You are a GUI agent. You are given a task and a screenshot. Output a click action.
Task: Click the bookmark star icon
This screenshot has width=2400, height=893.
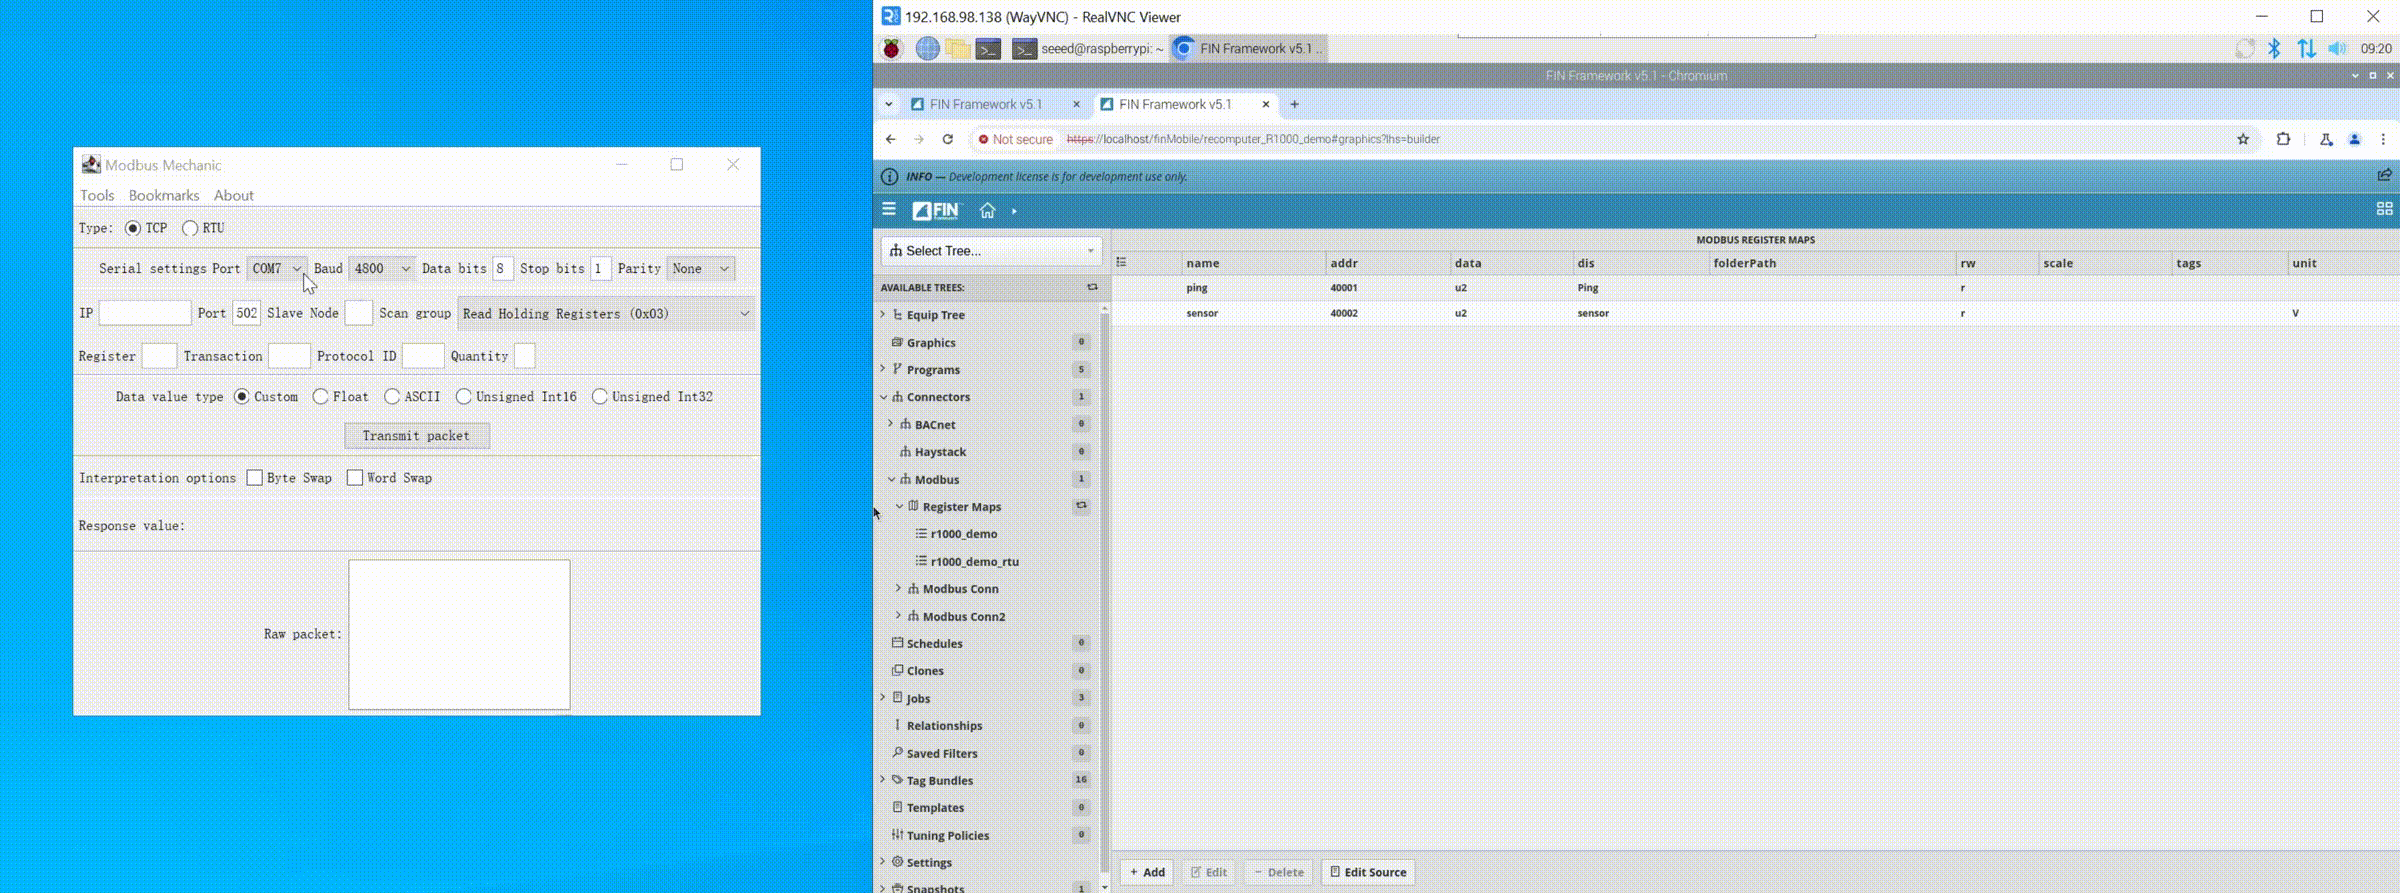tap(2243, 140)
